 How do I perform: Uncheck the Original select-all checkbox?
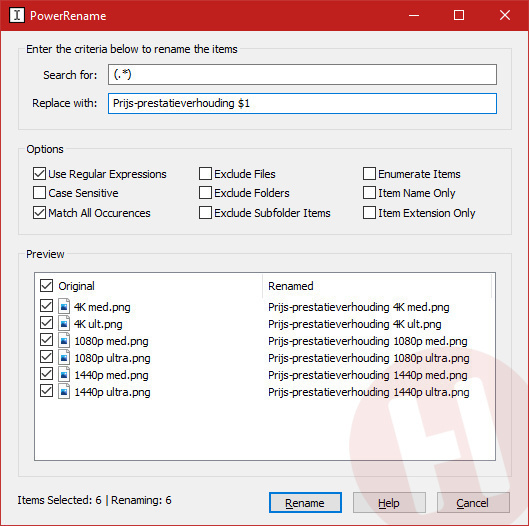pos(47,285)
